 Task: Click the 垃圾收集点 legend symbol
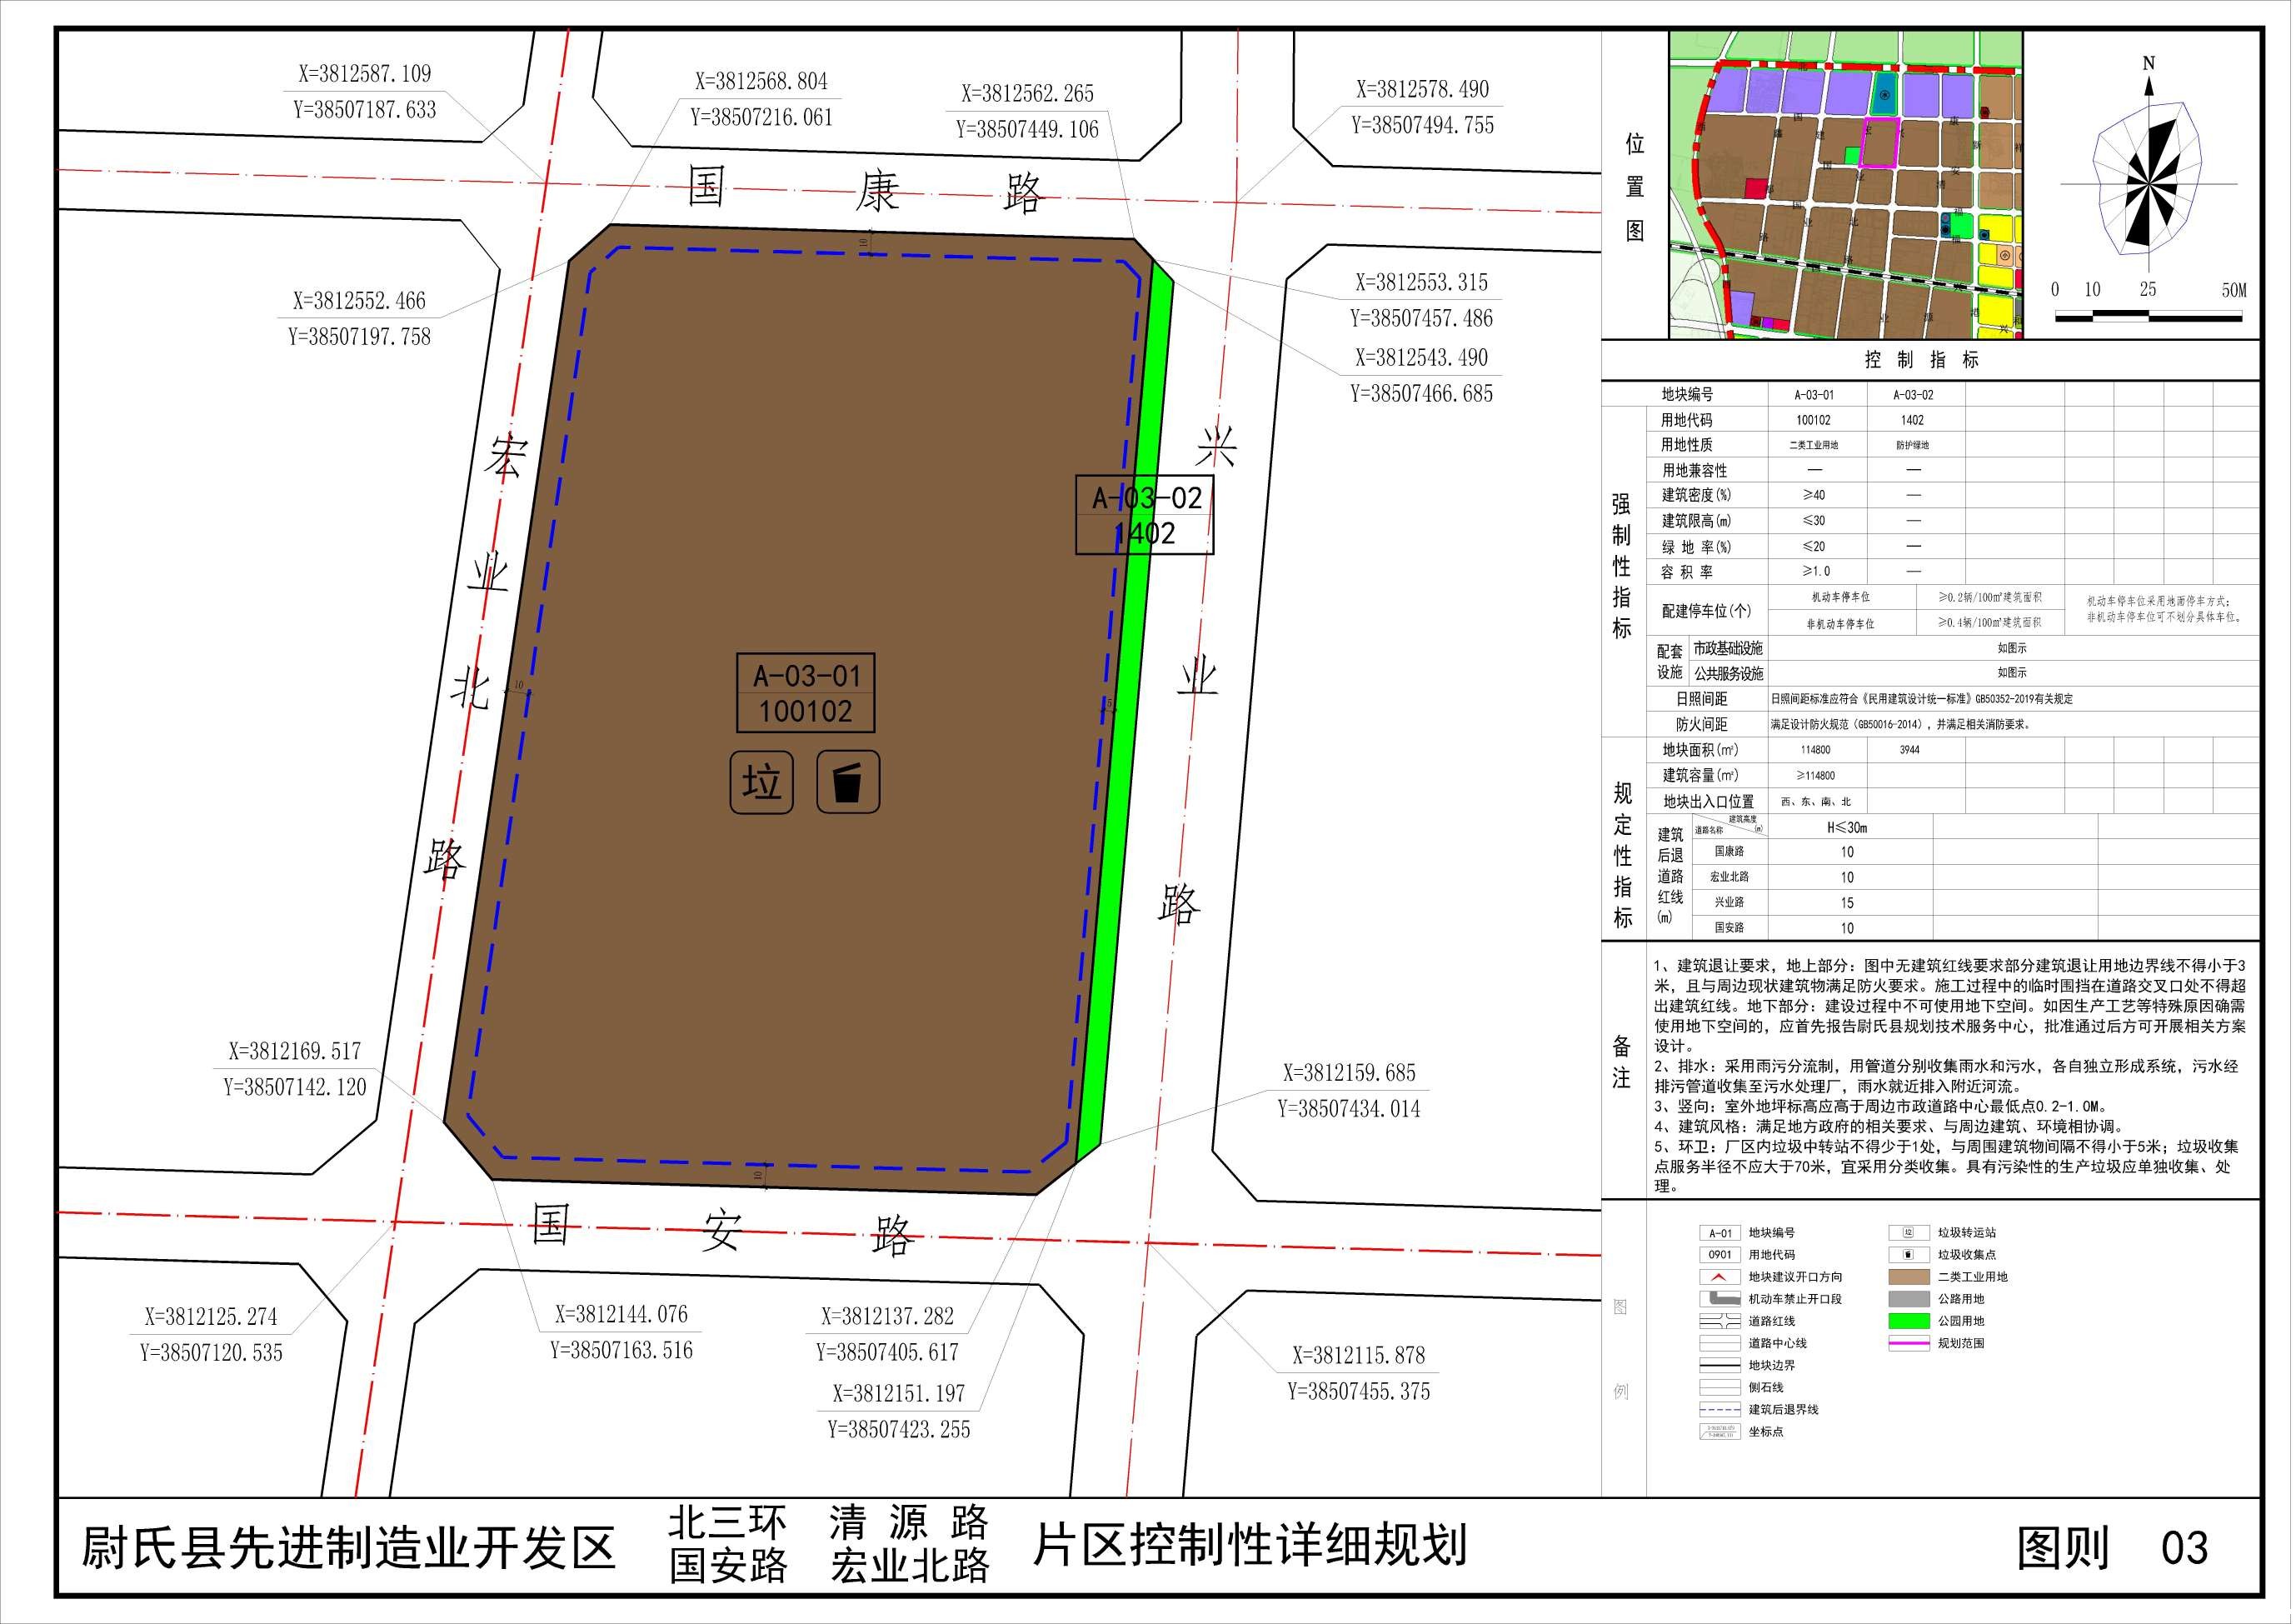[x=1908, y=1255]
